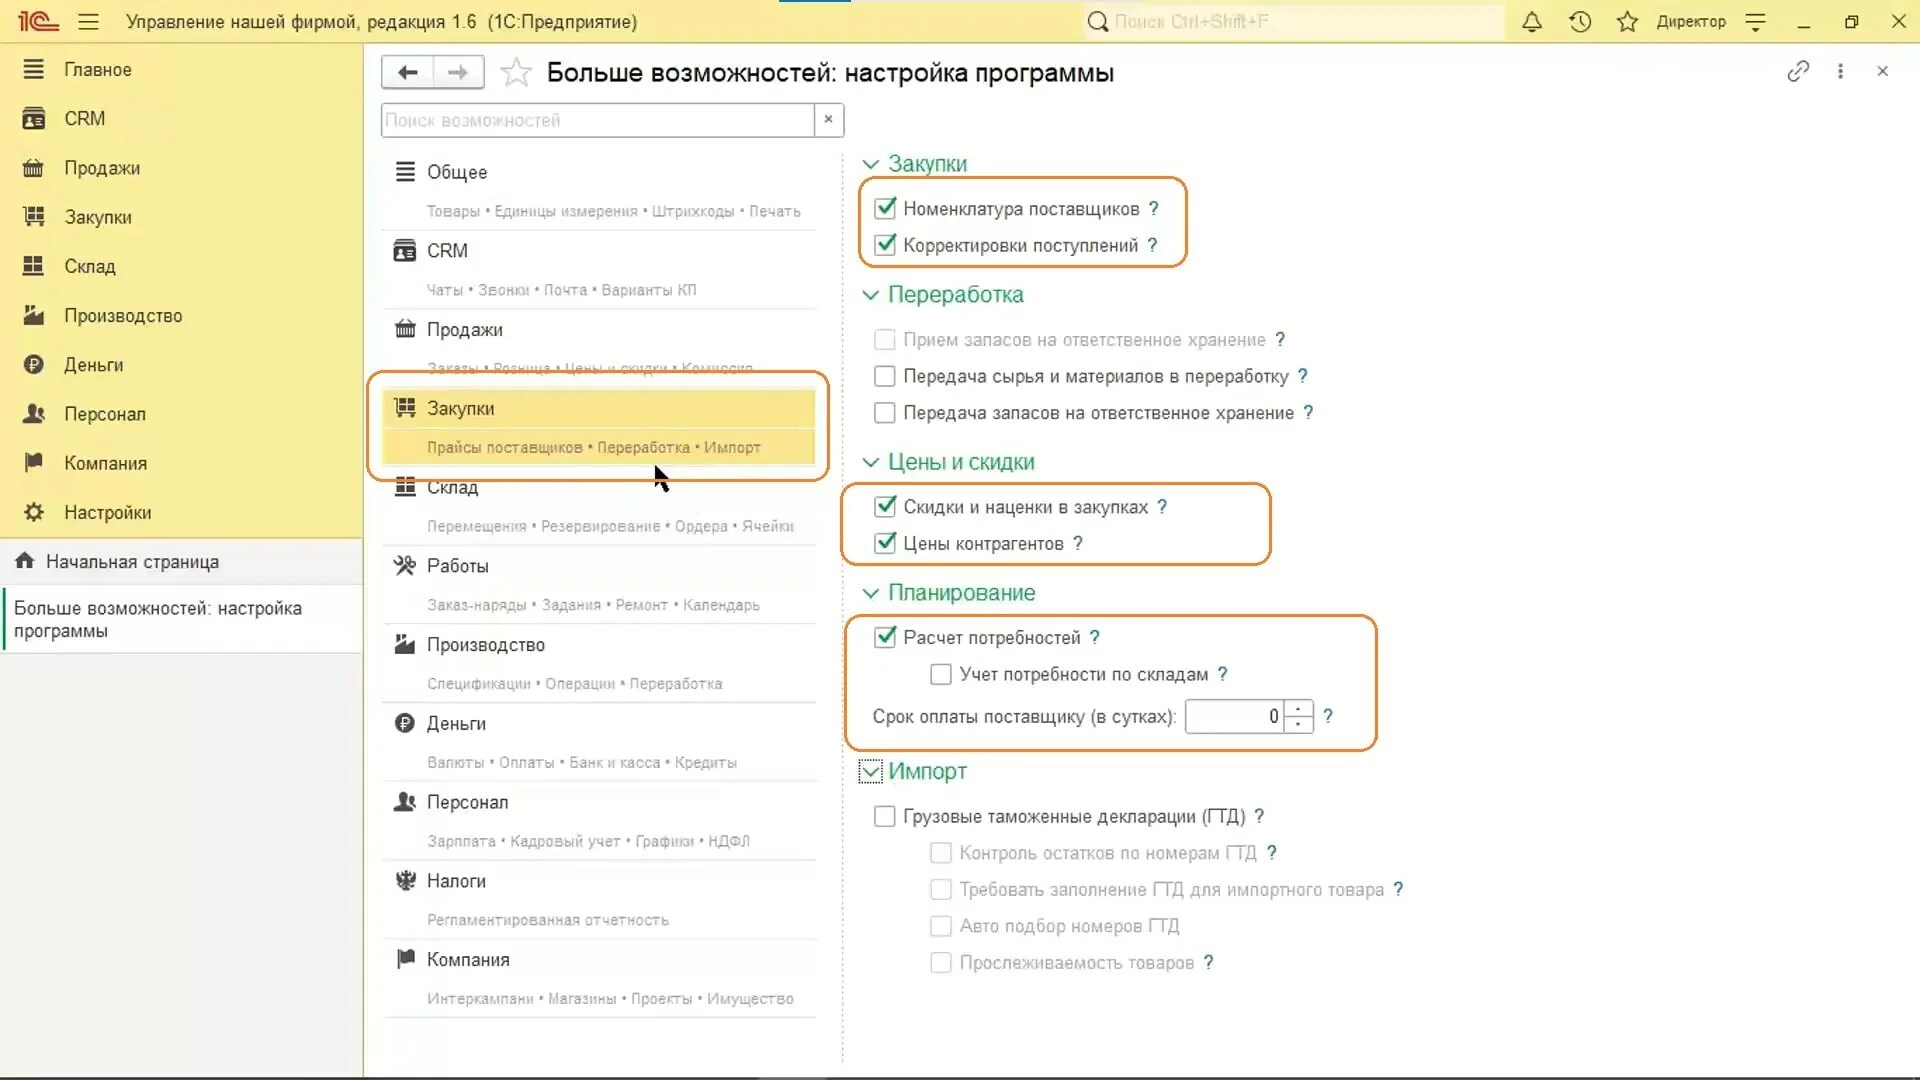This screenshot has width=1920, height=1080.
Task: Open the hamburger main menu icon
Action: click(88, 22)
